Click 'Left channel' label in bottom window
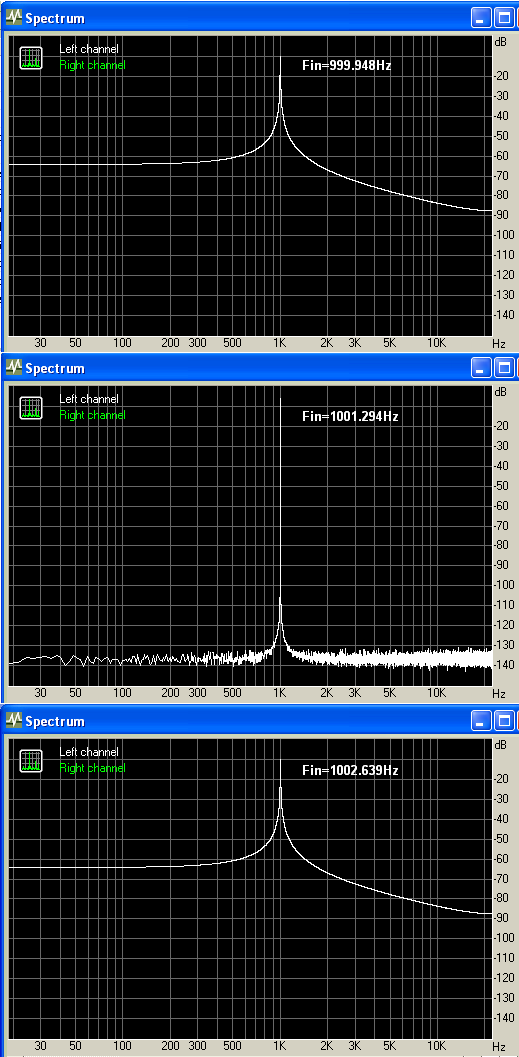The width and height of the screenshot is (519, 1057). click(89, 752)
